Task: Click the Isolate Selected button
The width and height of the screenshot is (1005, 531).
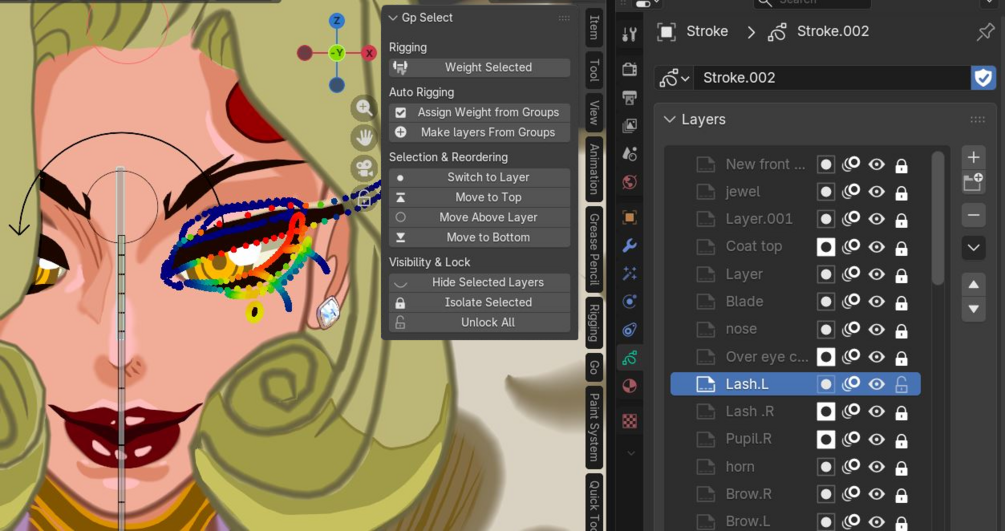Action: point(479,302)
